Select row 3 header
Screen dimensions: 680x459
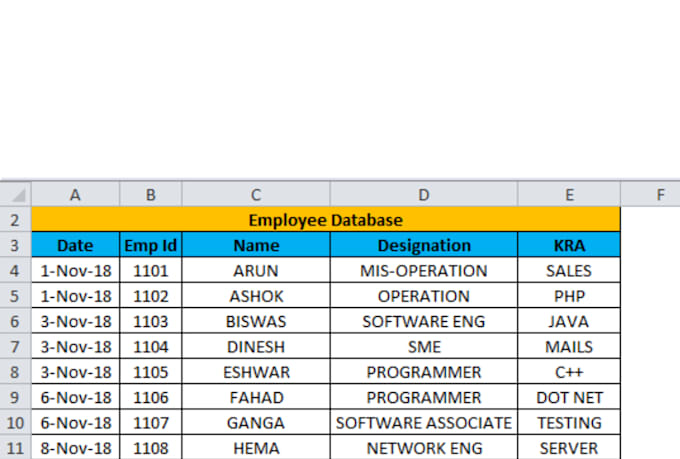[15, 245]
